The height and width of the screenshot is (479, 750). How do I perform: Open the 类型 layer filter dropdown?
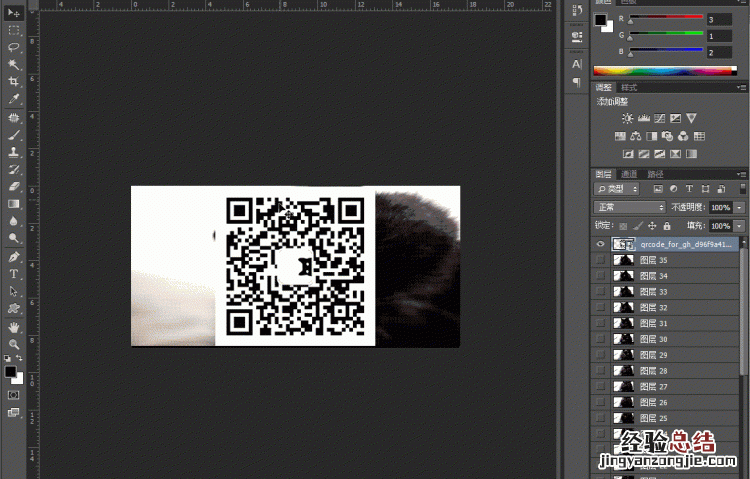616,188
